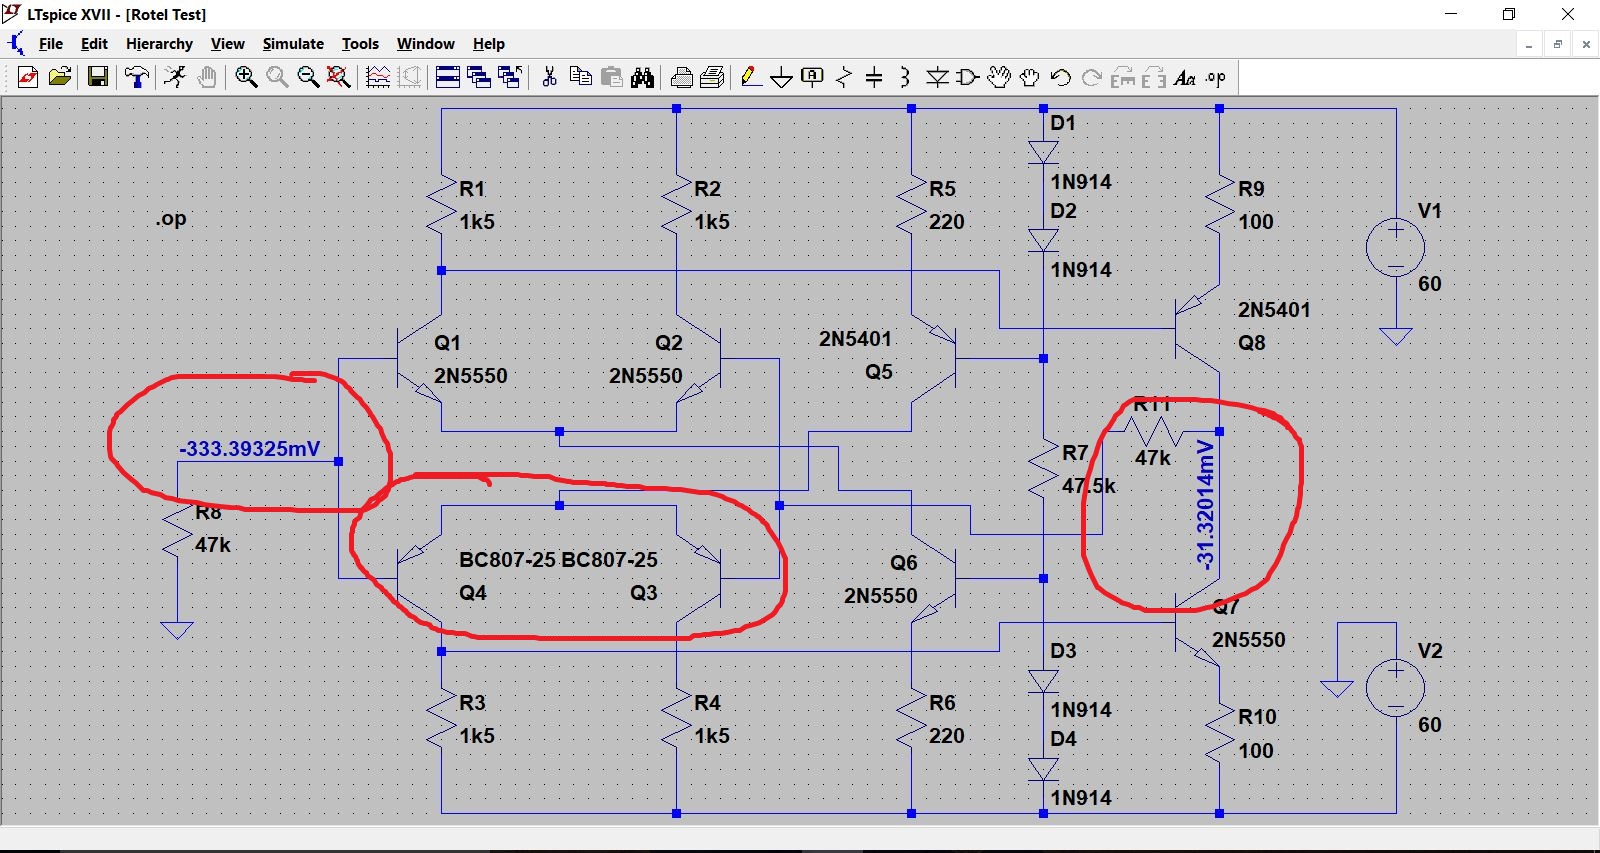Zoom to fit using crossed-out magnifier icon
1600x853 pixels.
coord(339,77)
